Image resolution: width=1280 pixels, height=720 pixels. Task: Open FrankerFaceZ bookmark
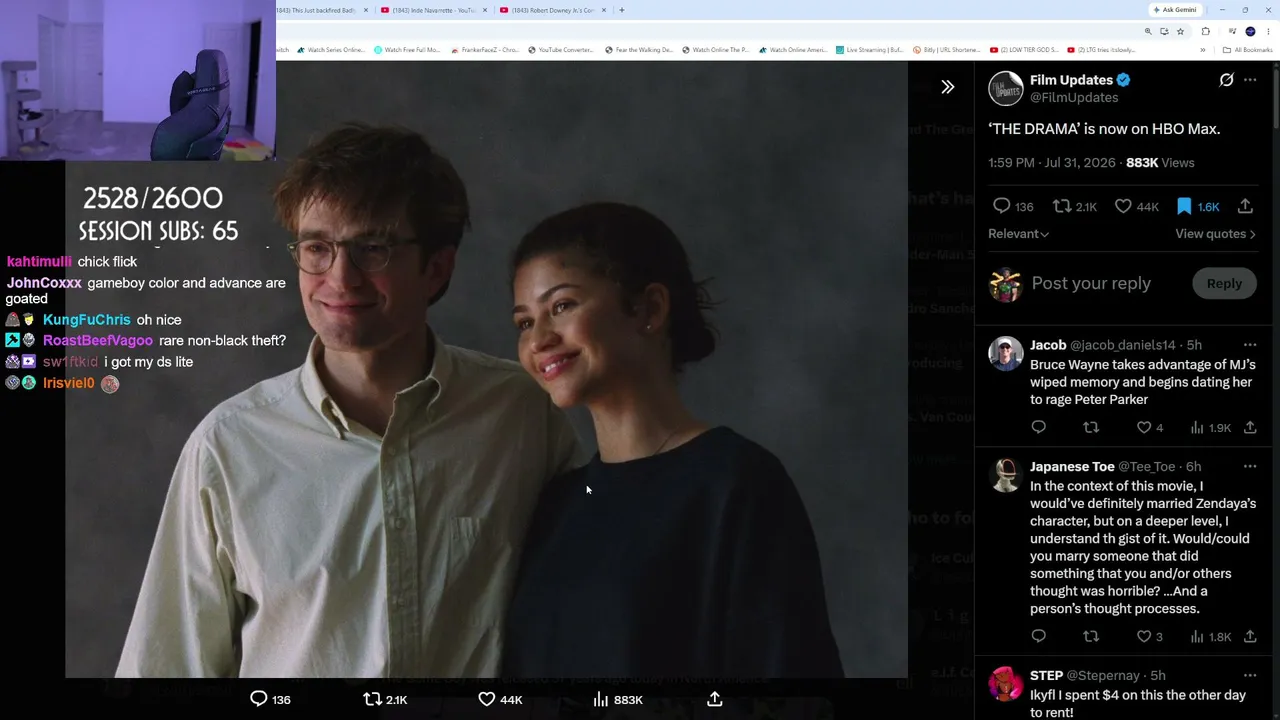(485, 50)
